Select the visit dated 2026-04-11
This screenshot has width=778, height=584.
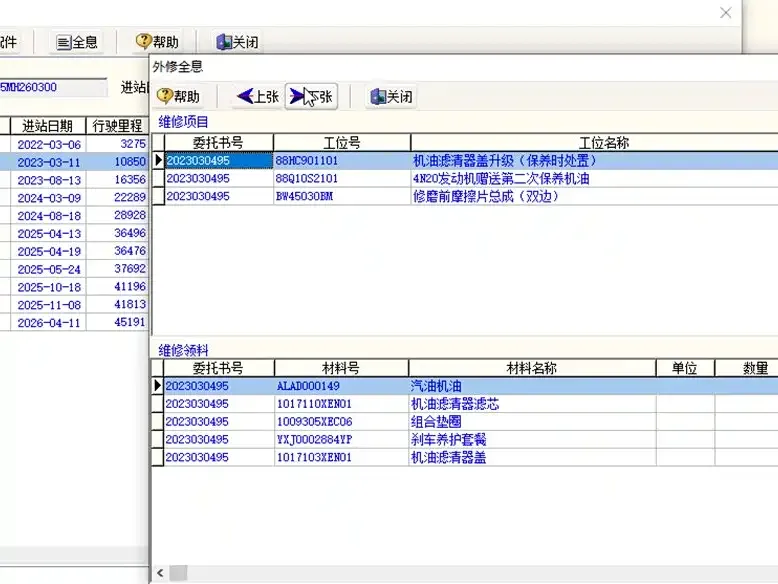point(74,323)
